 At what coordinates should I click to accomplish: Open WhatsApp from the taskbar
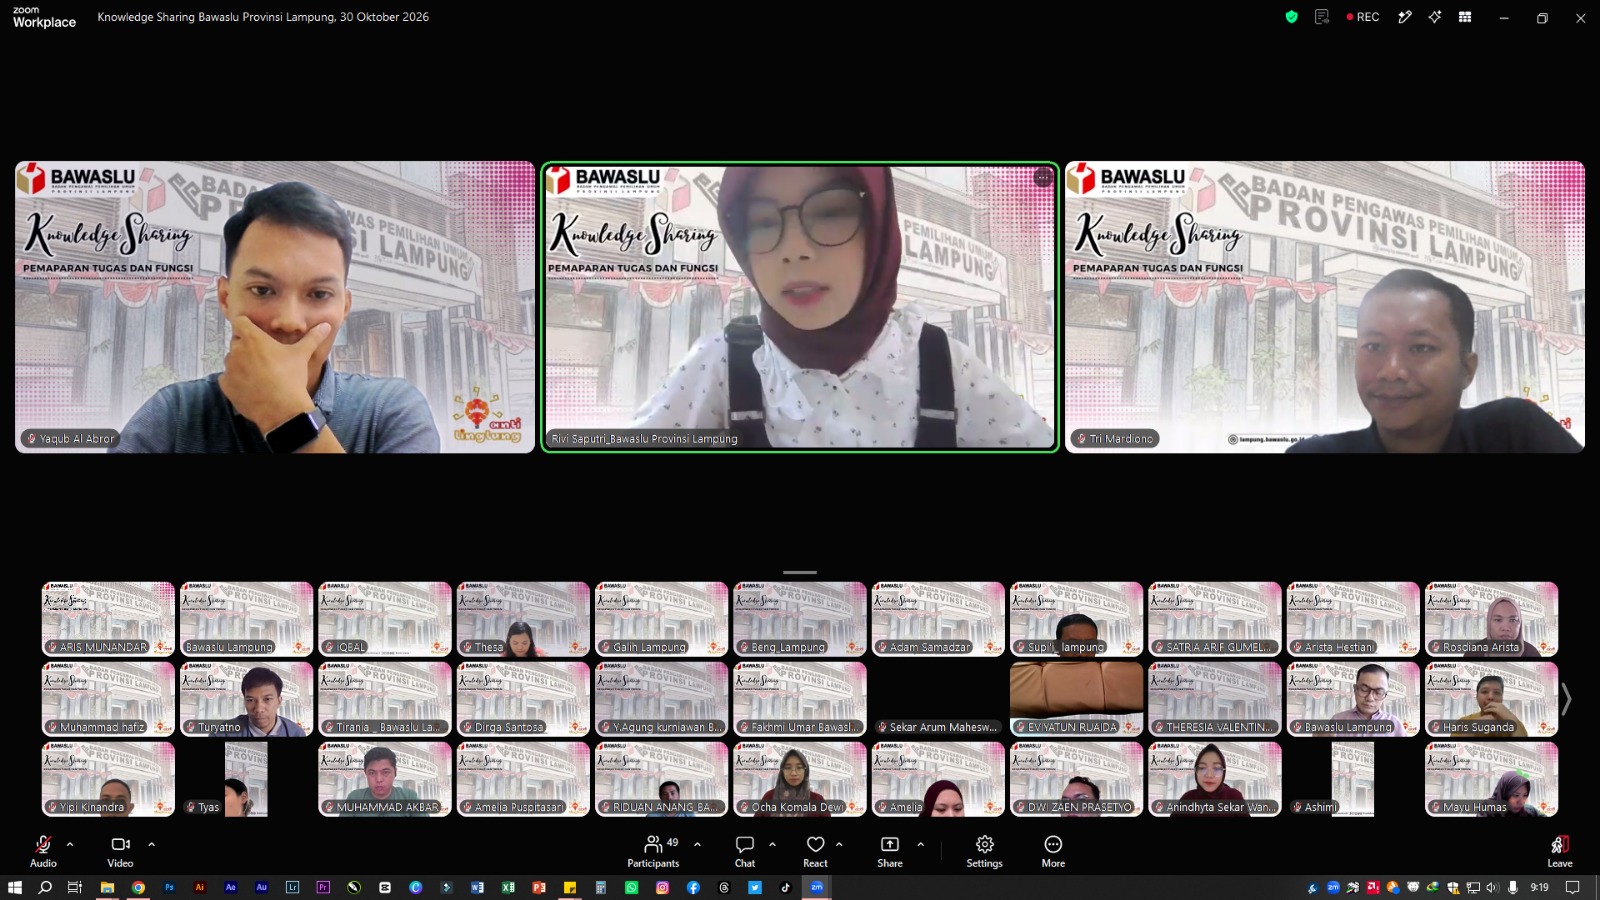tap(631, 887)
